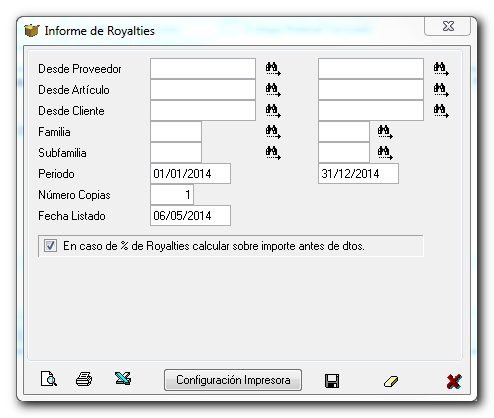
Task: Click the first Familia binoculars search icon
Action: (273, 132)
